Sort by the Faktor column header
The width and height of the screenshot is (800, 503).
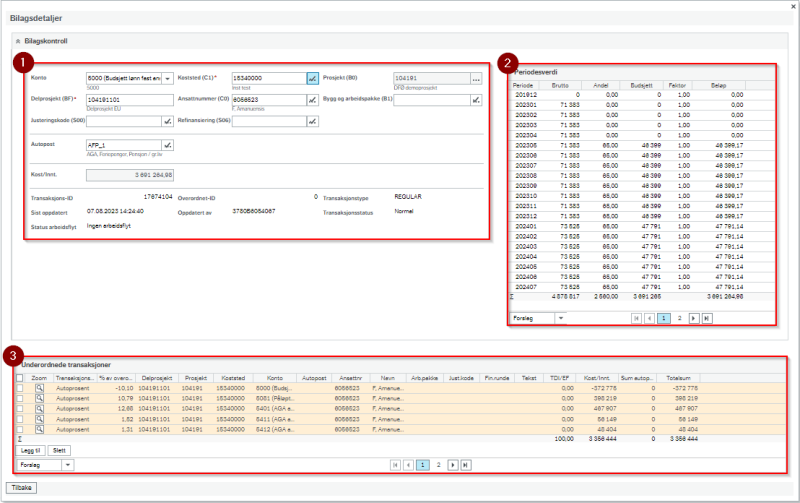click(677, 86)
